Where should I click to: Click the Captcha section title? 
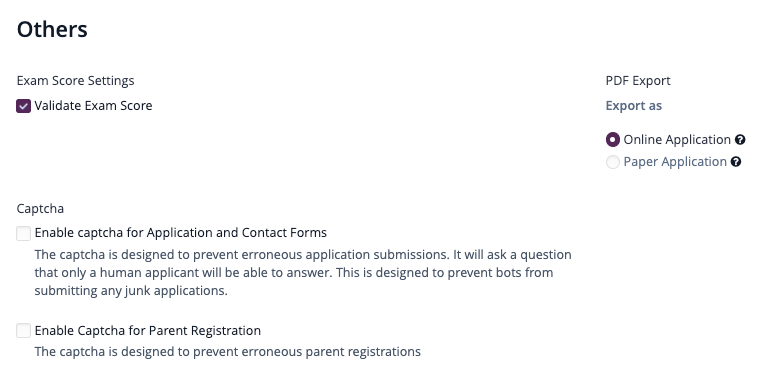pos(41,209)
